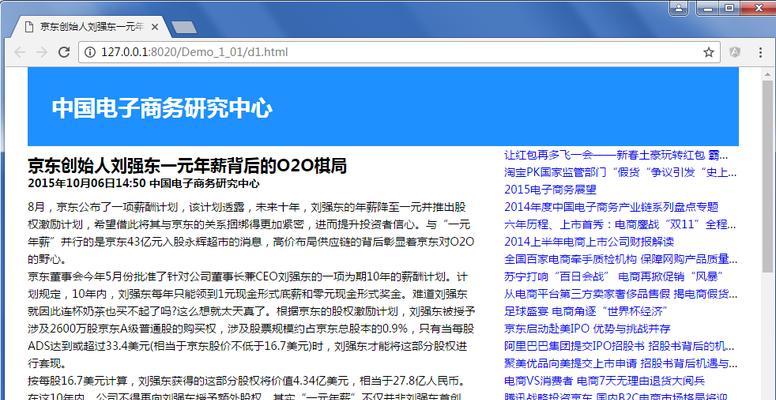The image size is (776, 400).
Task: Open the Chrome three-dot menu
Action: [x=761, y=52]
